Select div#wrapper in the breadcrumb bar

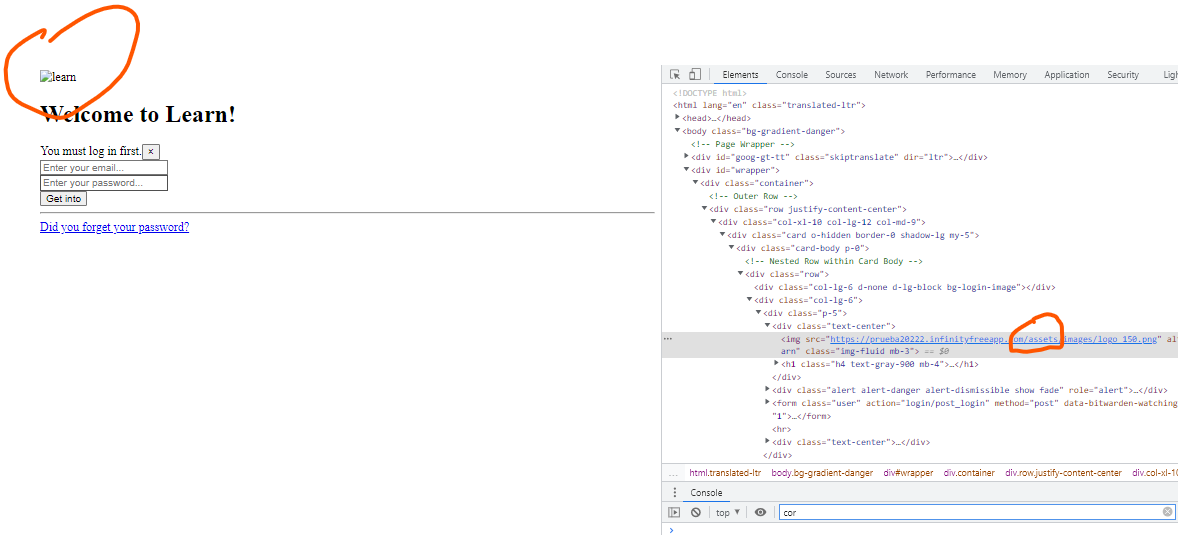(908, 473)
